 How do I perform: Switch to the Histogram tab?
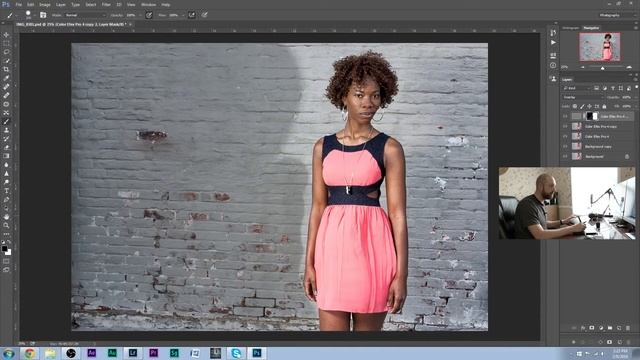tap(571, 28)
